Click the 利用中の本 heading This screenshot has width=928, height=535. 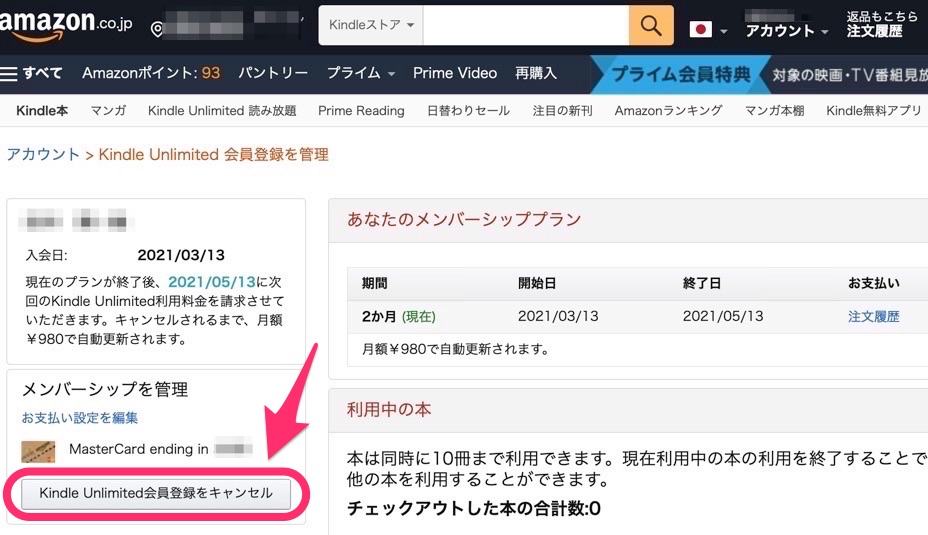click(x=389, y=410)
